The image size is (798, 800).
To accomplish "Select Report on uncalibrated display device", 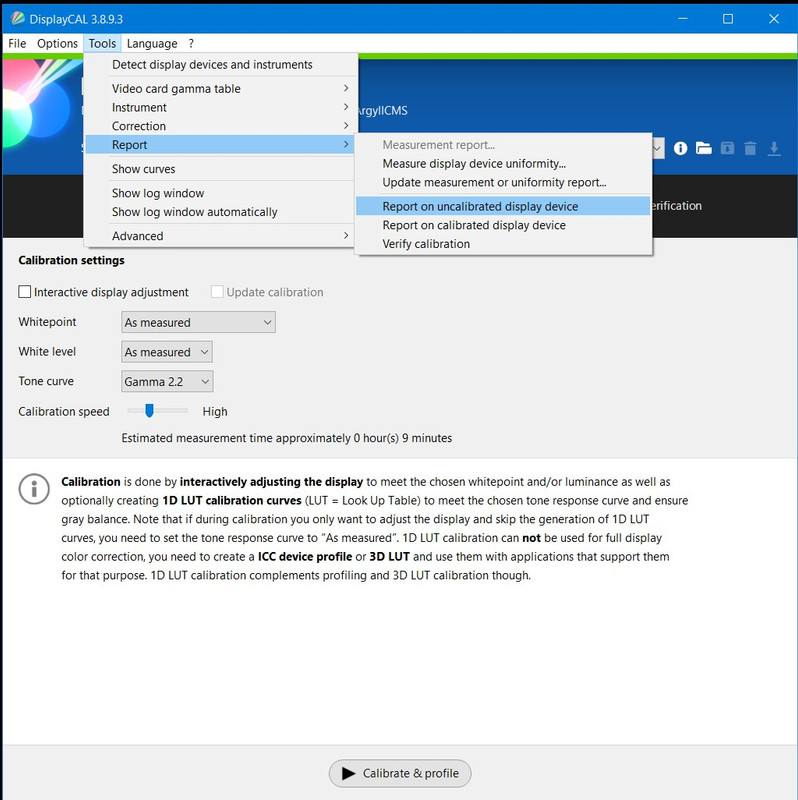I will (x=503, y=206).
